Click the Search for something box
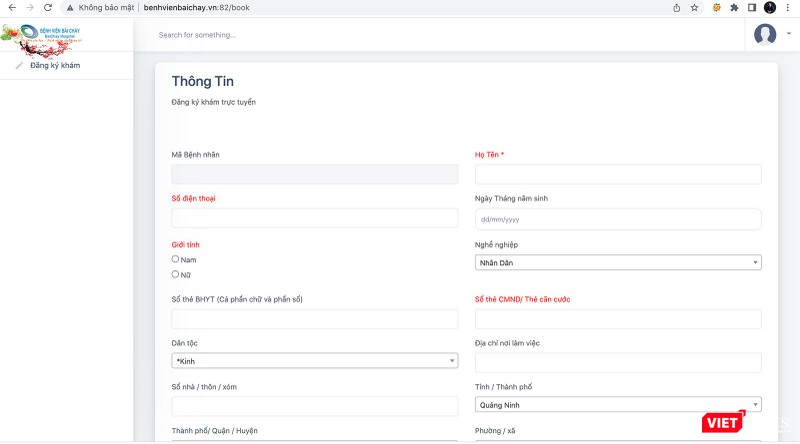Screen dimensions: 800x444 300,35
